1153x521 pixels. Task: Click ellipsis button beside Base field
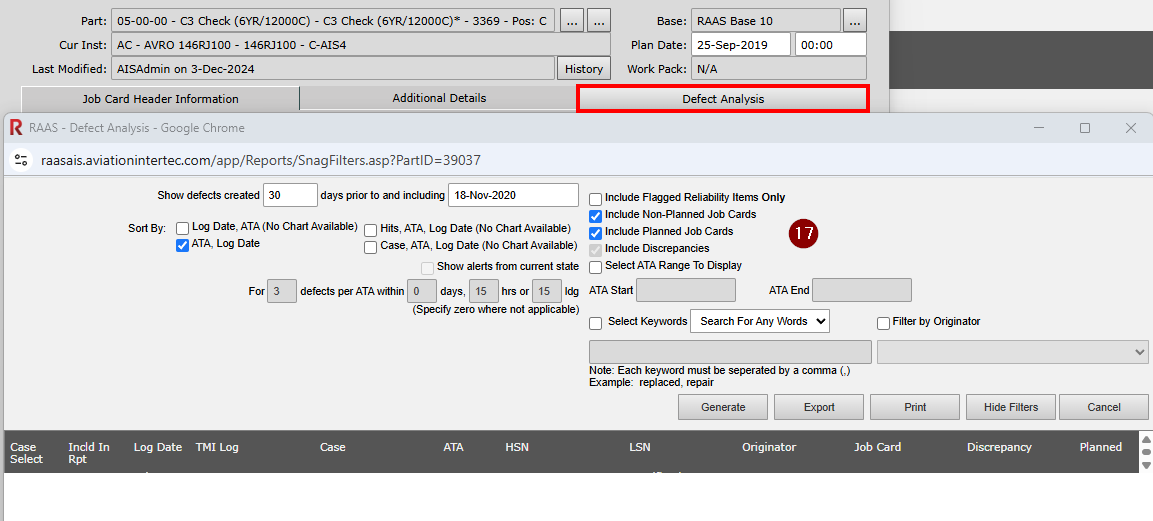855,20
